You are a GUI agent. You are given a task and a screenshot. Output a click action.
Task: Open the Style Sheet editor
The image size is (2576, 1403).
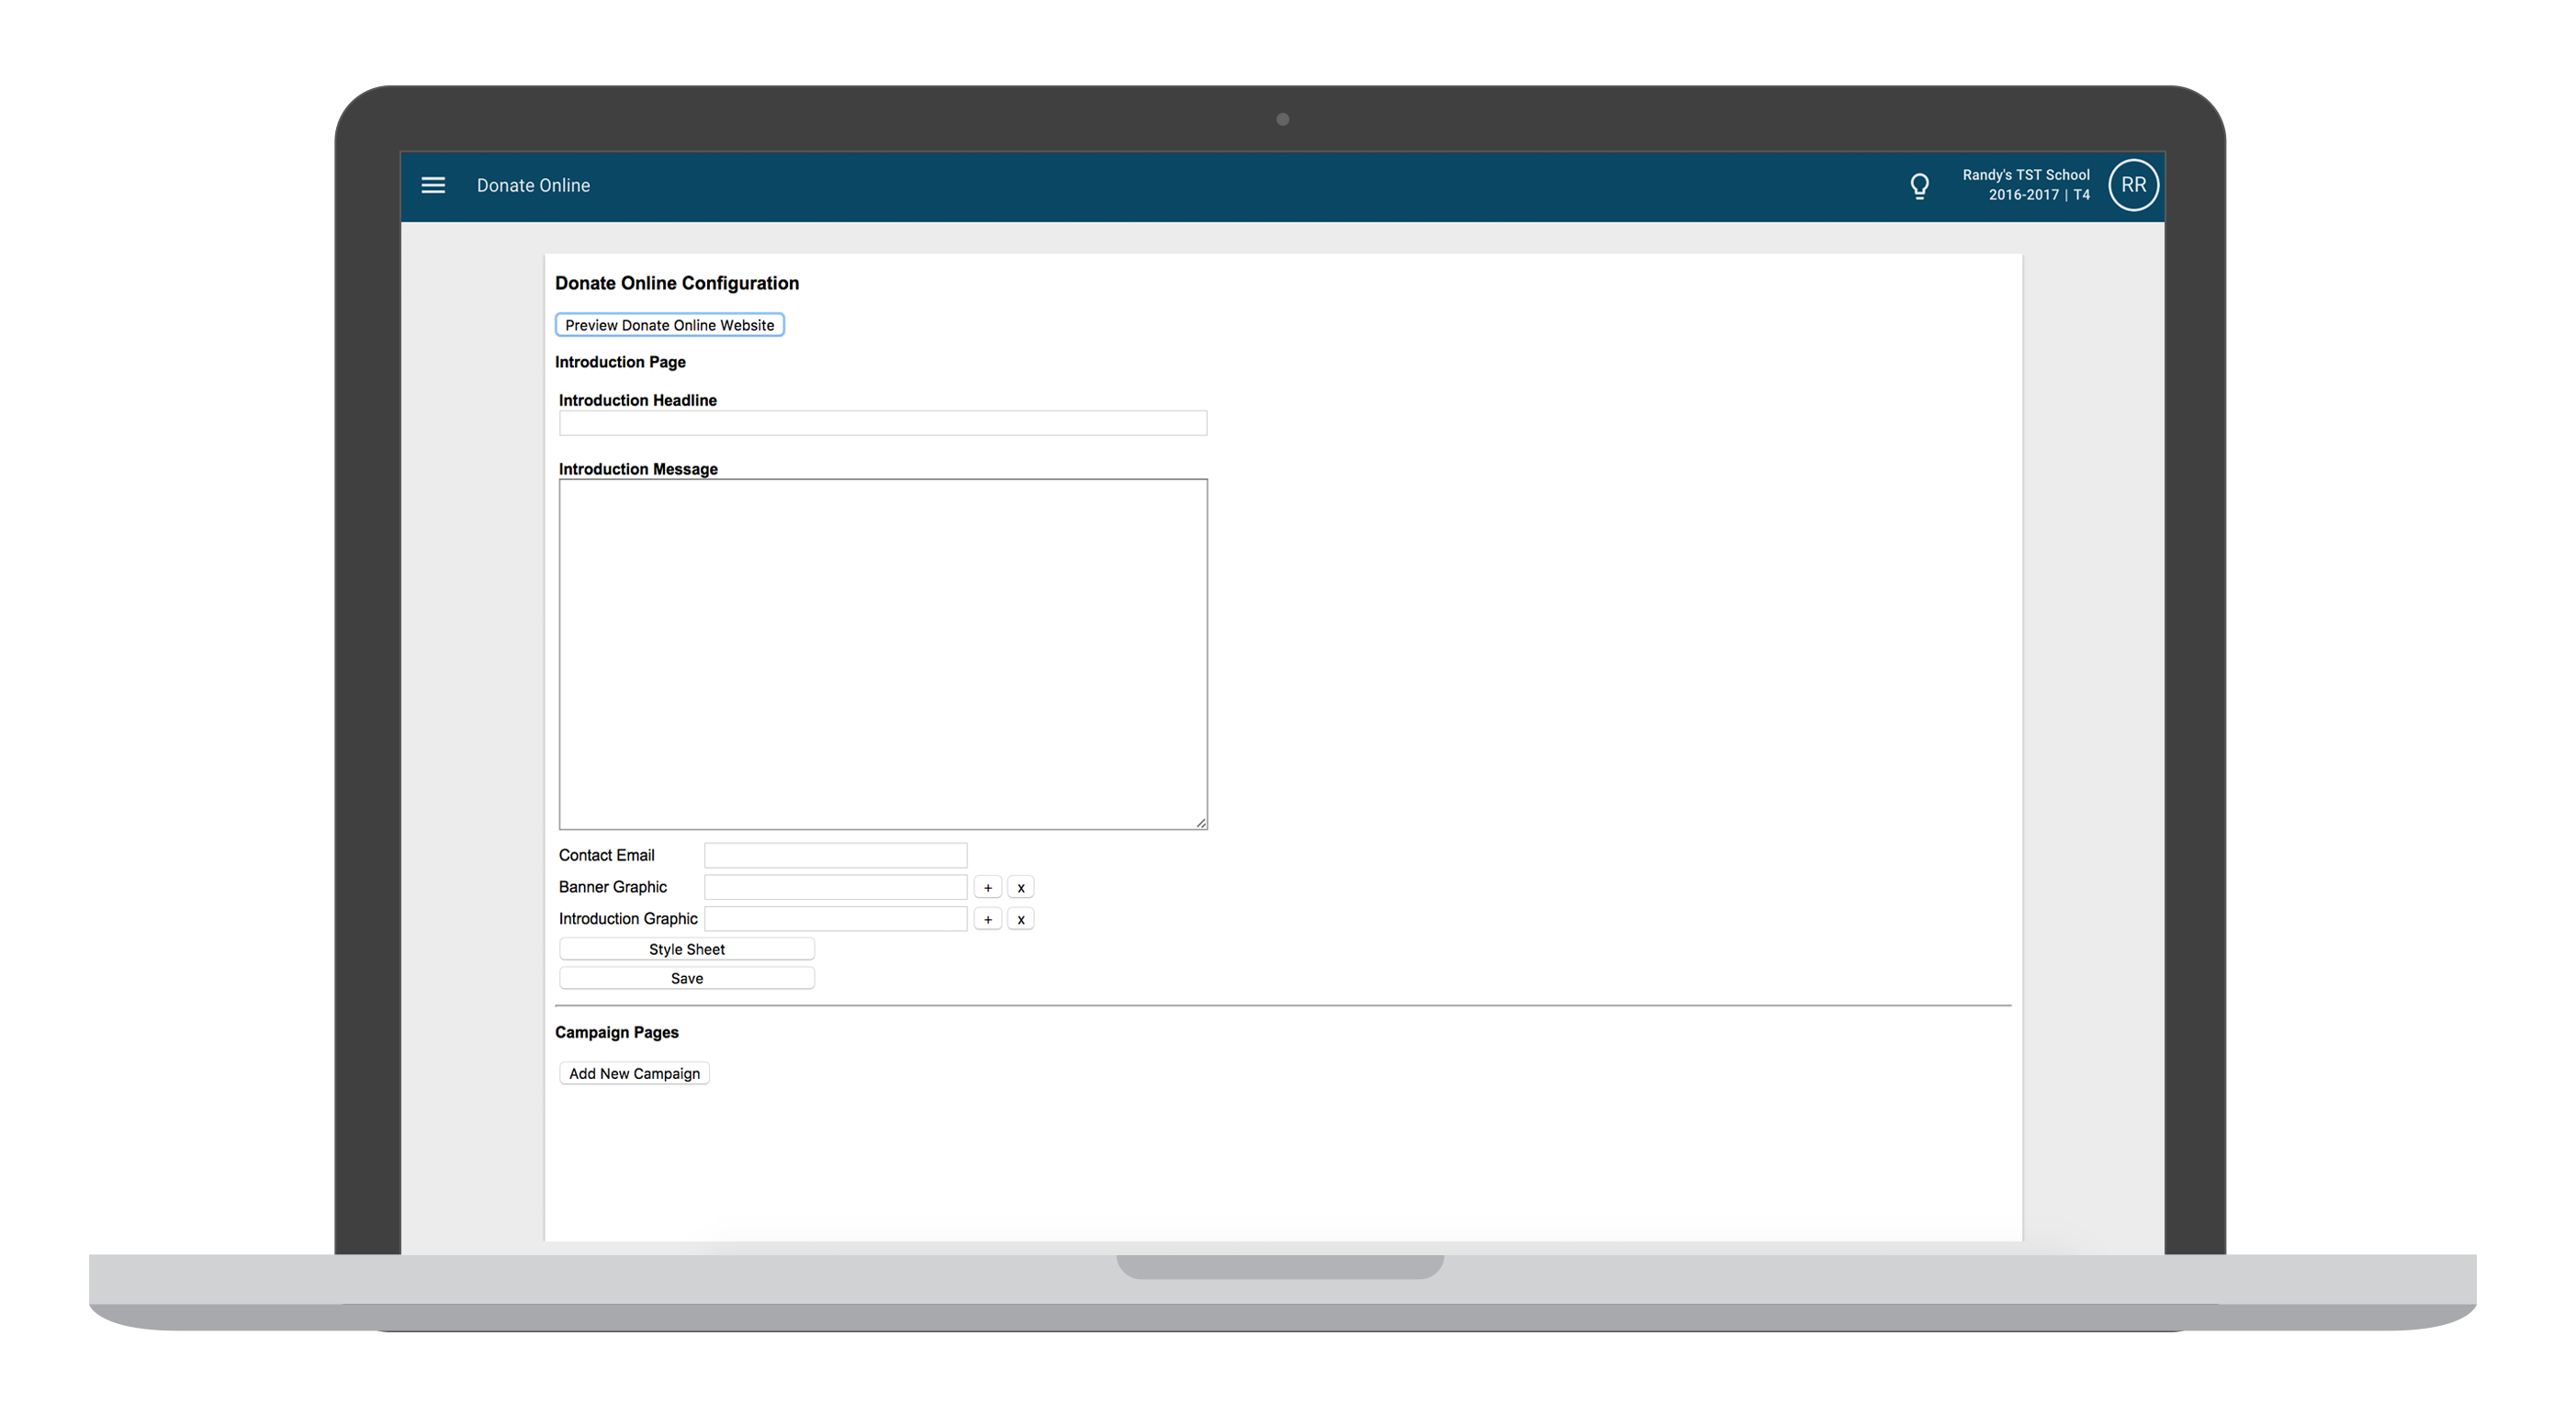(x=686, y=949)
